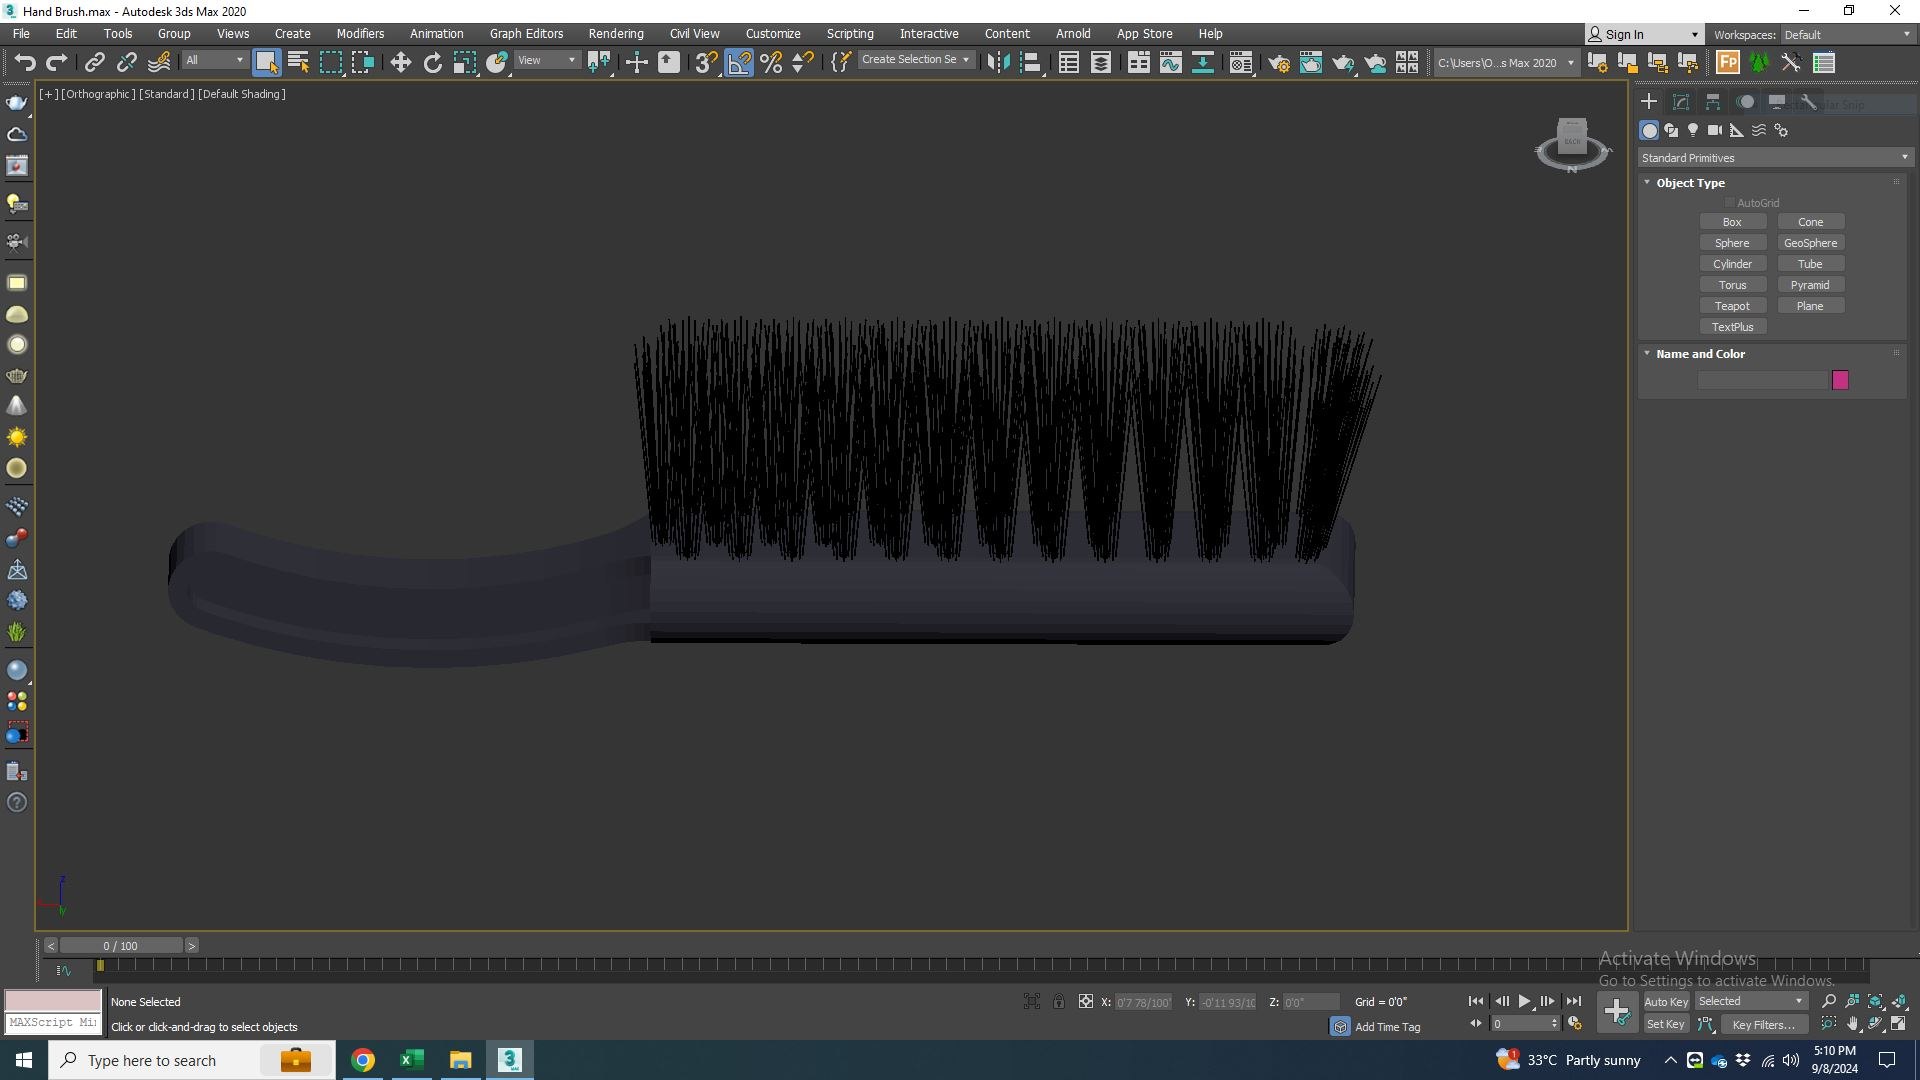Screen dimensions: 1920x1080
Task: Open the Curve Editor icon
Action: click(x=1170, y=63)
